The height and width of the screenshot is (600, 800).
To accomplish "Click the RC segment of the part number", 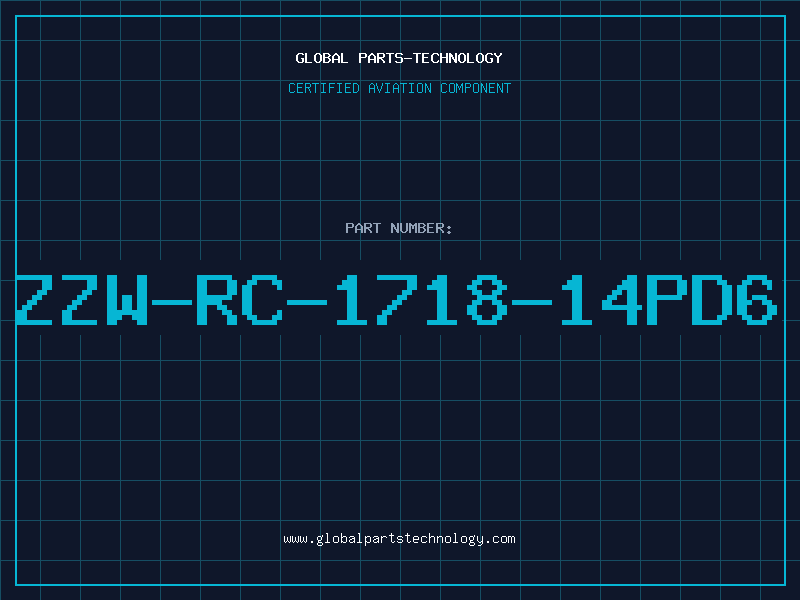I will (240, 300).
